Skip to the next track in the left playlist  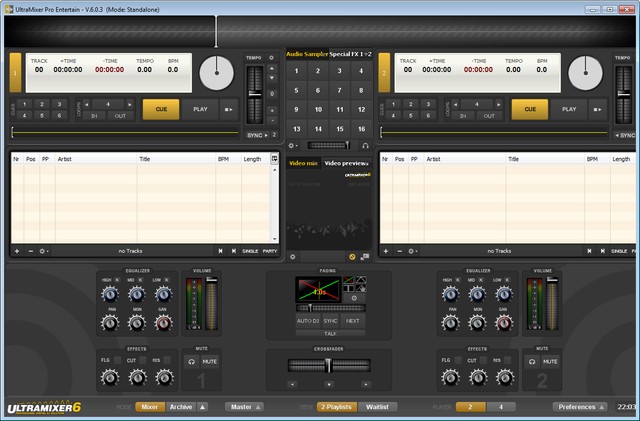(234, 251)
